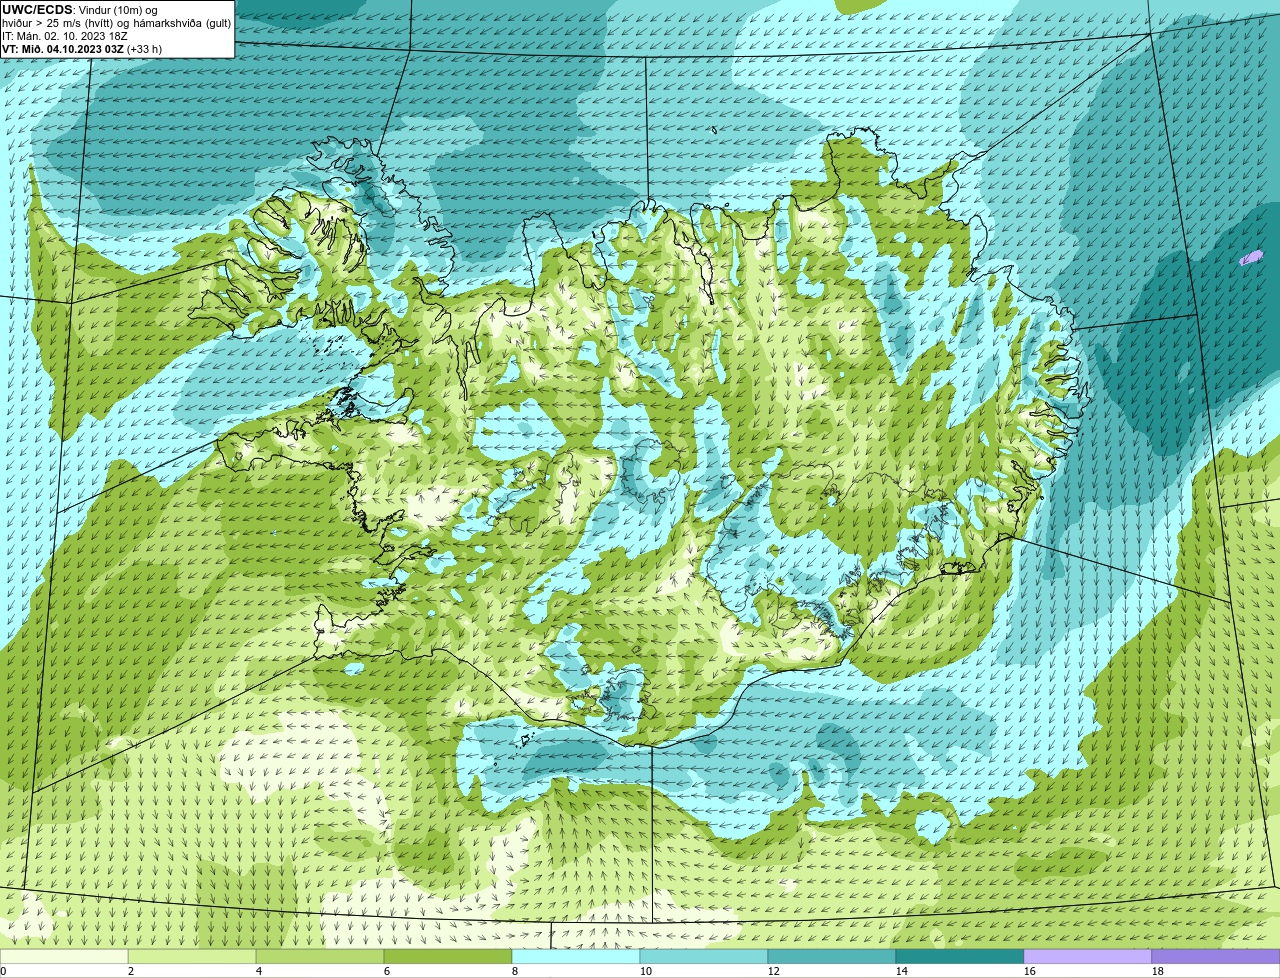This screenshot has height=978, width=1280.
Task: Click the 6–8 m/s olive green scale segment
Action: 448,956
